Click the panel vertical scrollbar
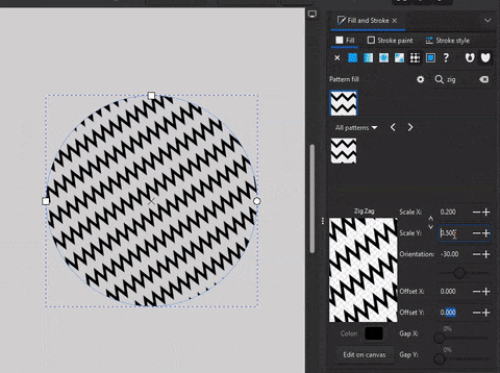500x373 pixels. 312,199
